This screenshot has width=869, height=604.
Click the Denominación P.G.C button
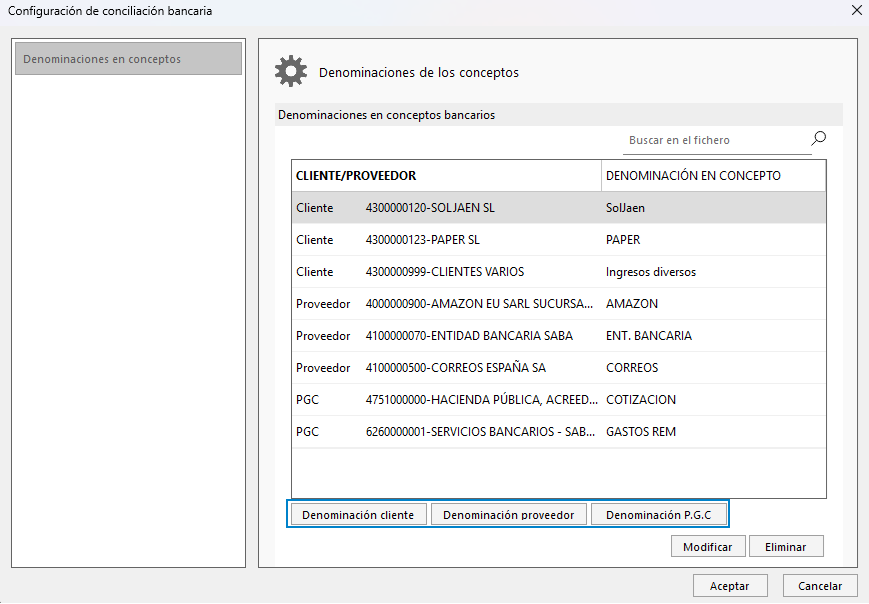tap(658, 515)
